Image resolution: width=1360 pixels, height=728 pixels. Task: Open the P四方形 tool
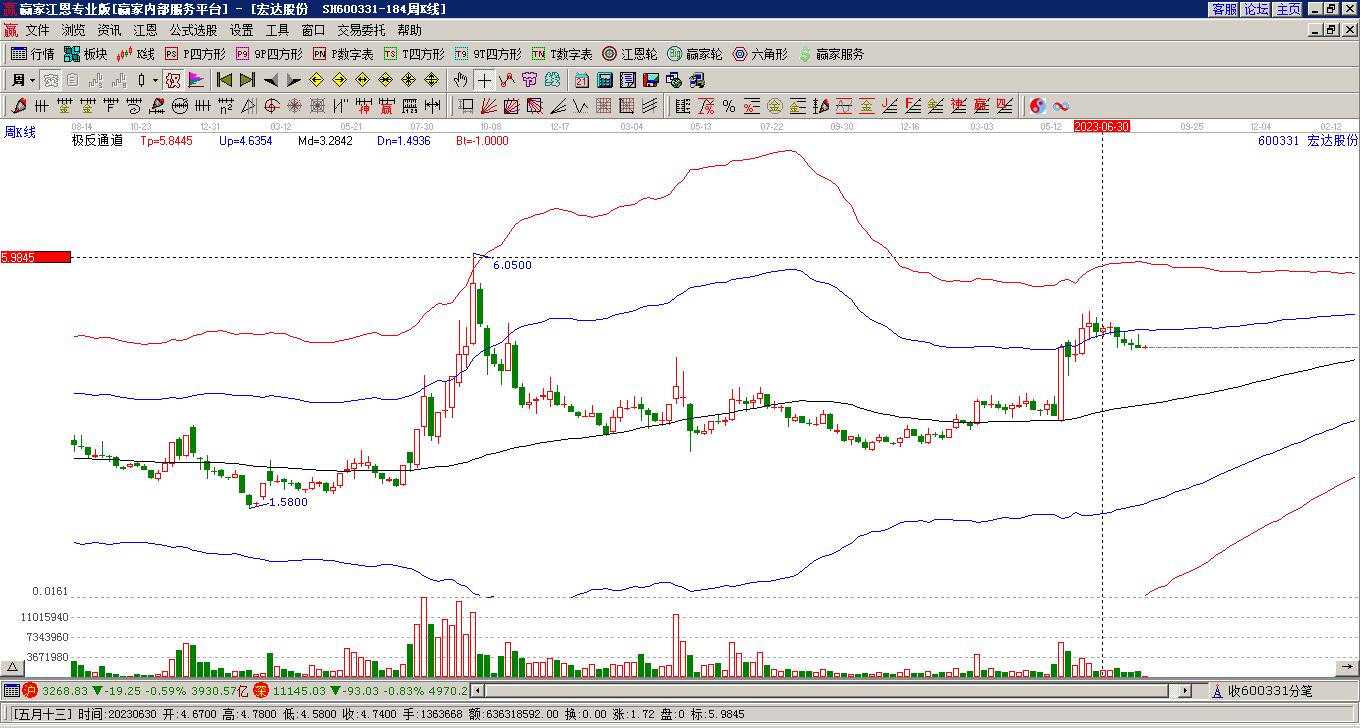click(195, 54)
